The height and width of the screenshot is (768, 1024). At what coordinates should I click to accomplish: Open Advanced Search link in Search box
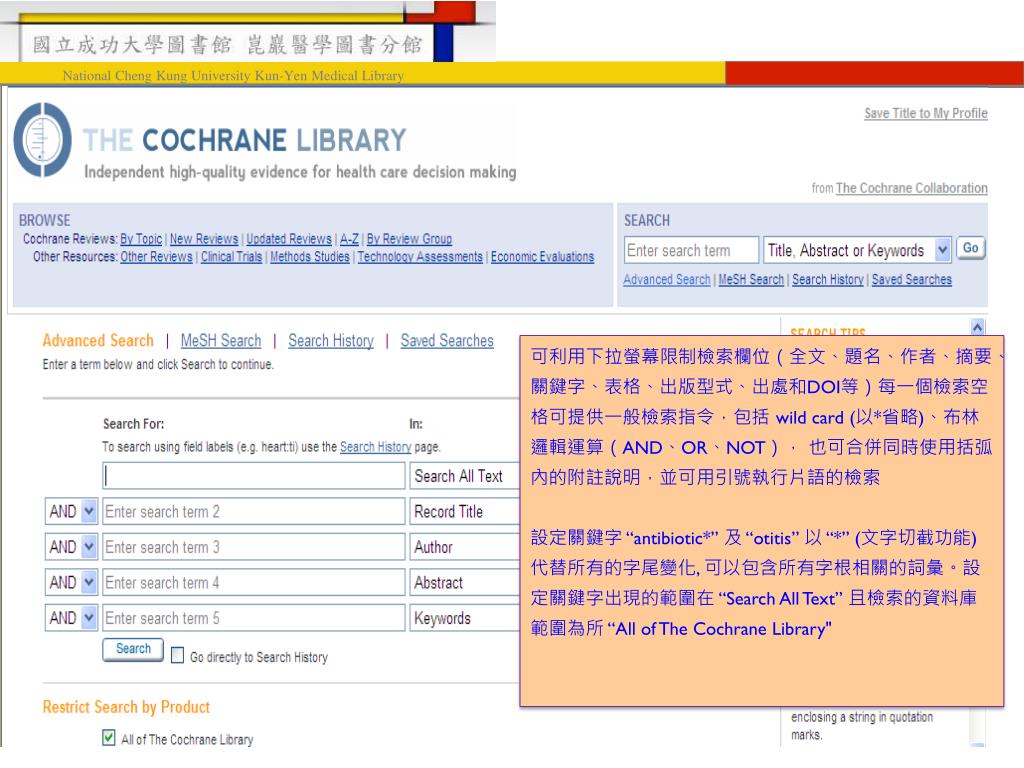(666, 280)
